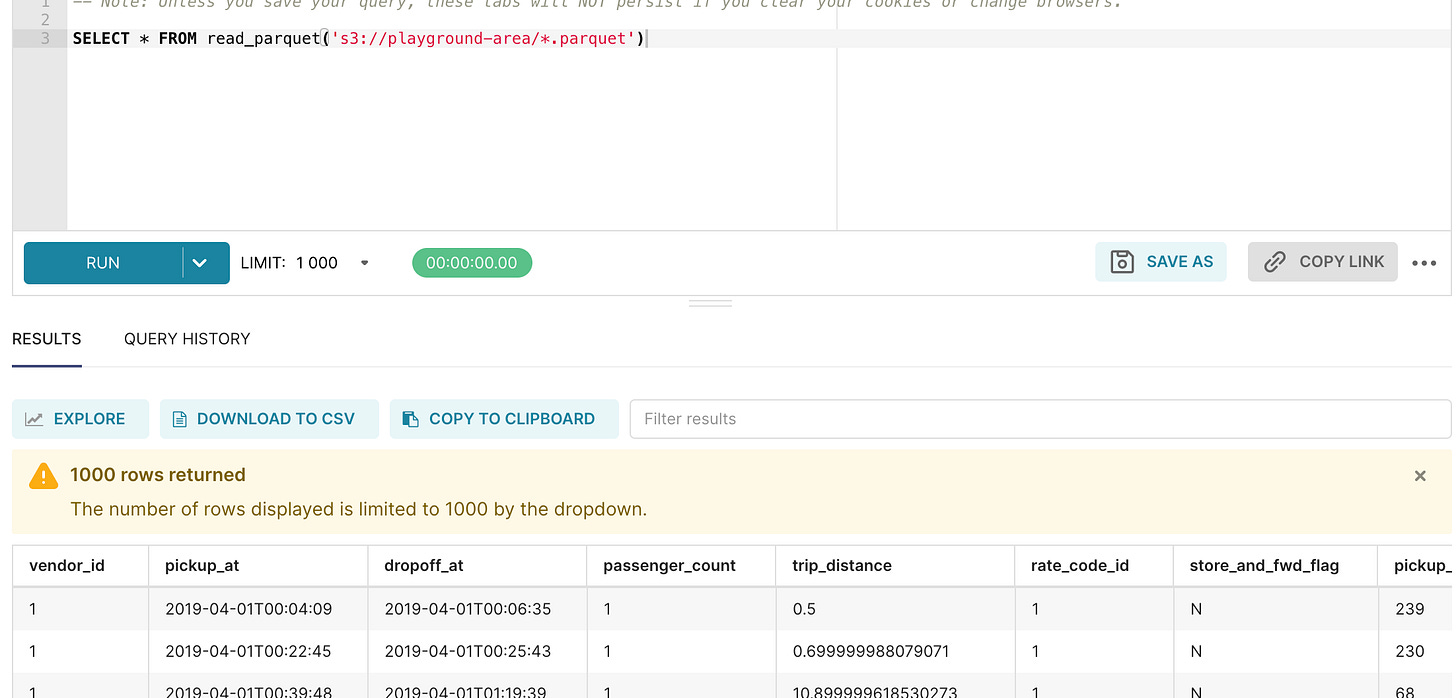Open the LIMIT 1000 dropdown
The width and height of the screenshot is (1456, 698).
point(363,262)
